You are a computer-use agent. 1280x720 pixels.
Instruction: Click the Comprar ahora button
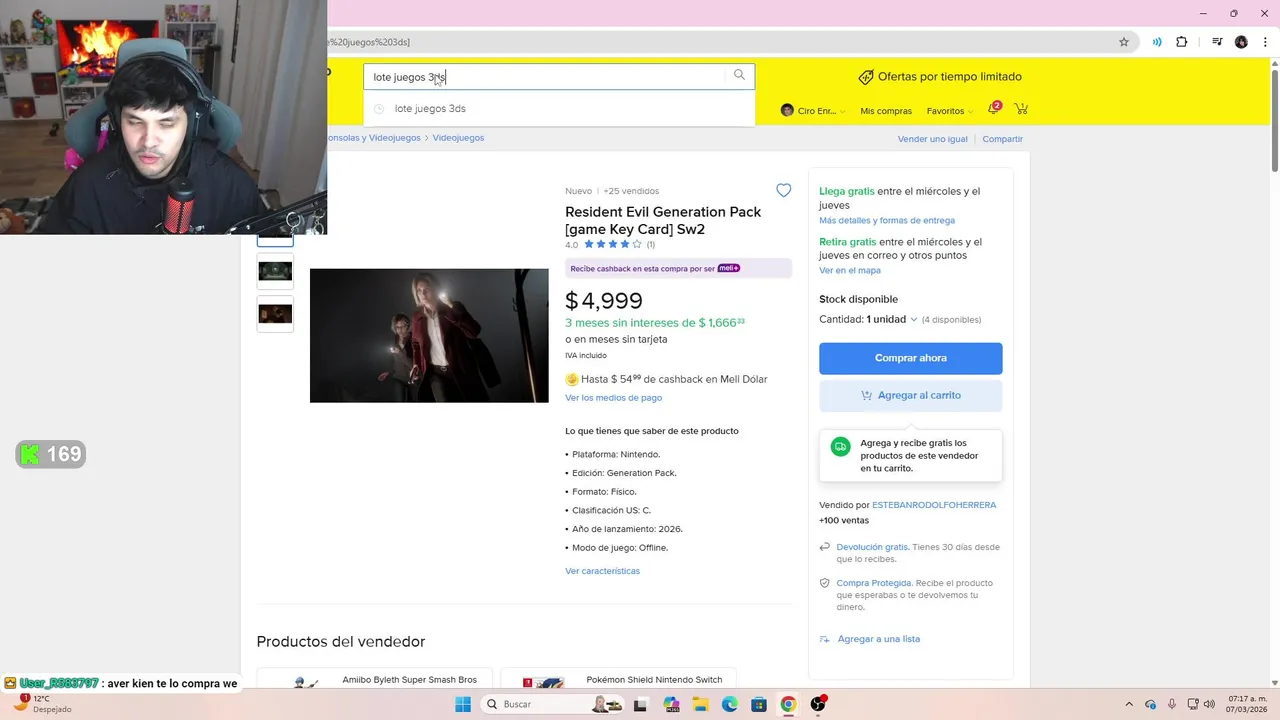click(911, 358)
